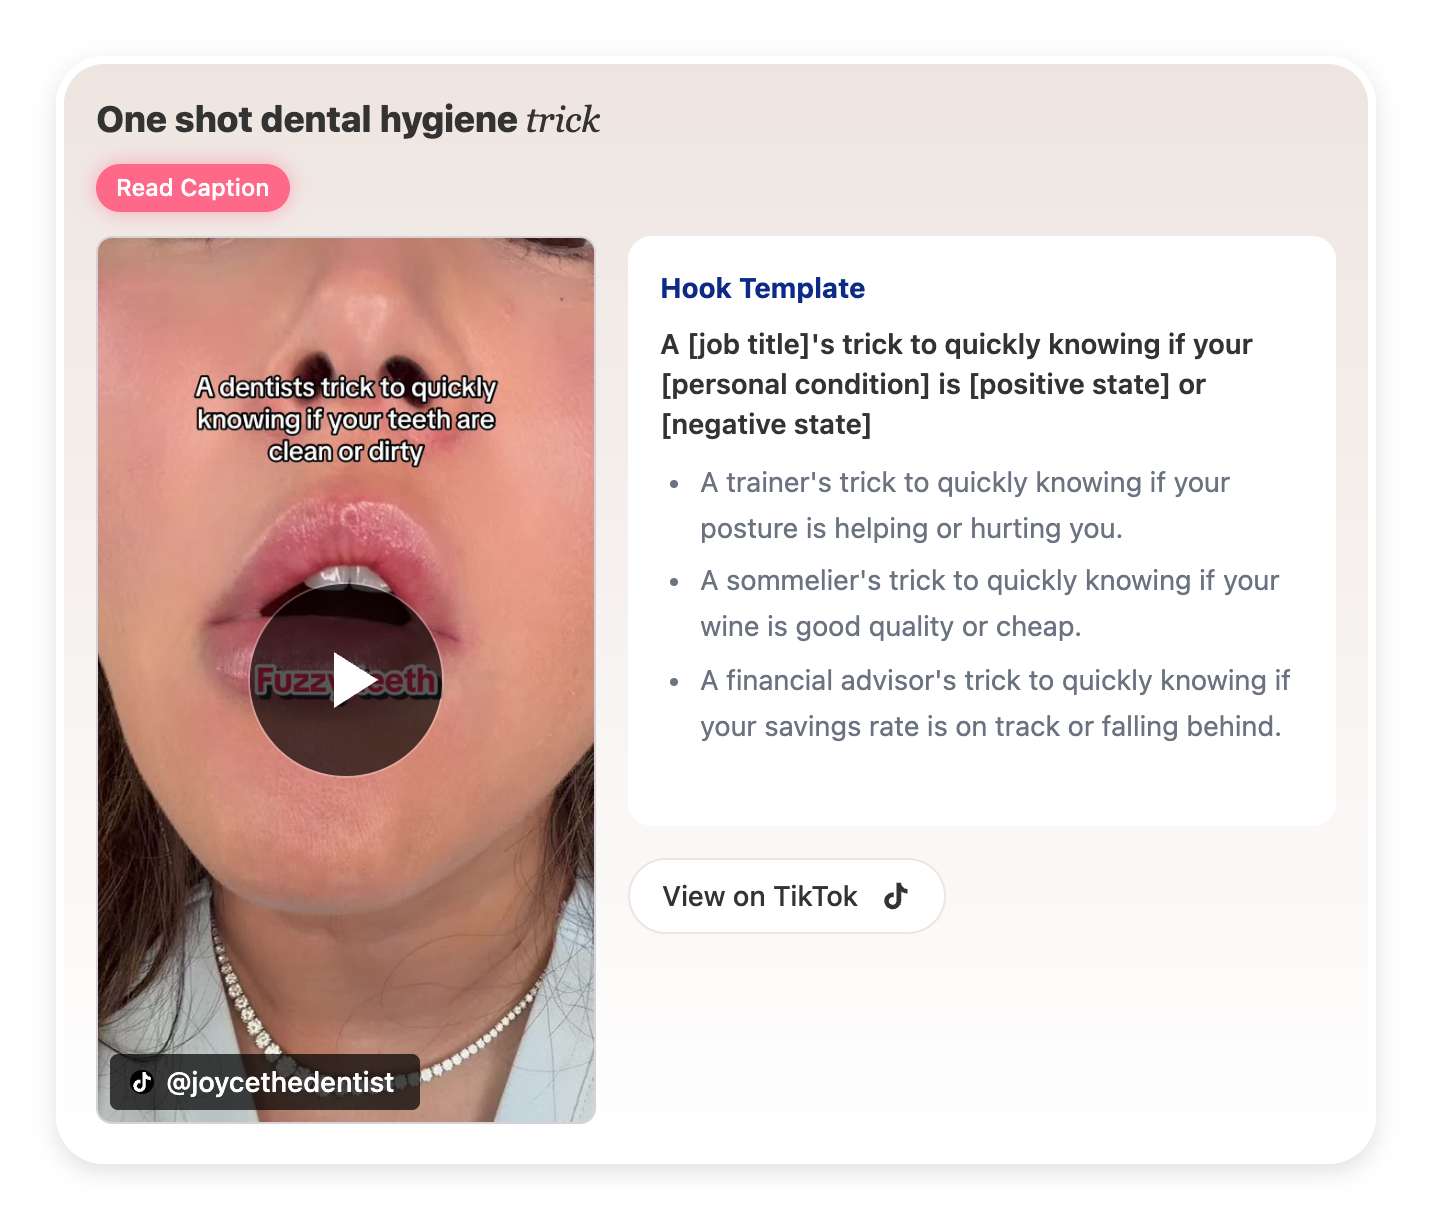Click the @joycethedentist username badge
The height and width of the screenshot is (1220, 1432).
point(265,1081)
